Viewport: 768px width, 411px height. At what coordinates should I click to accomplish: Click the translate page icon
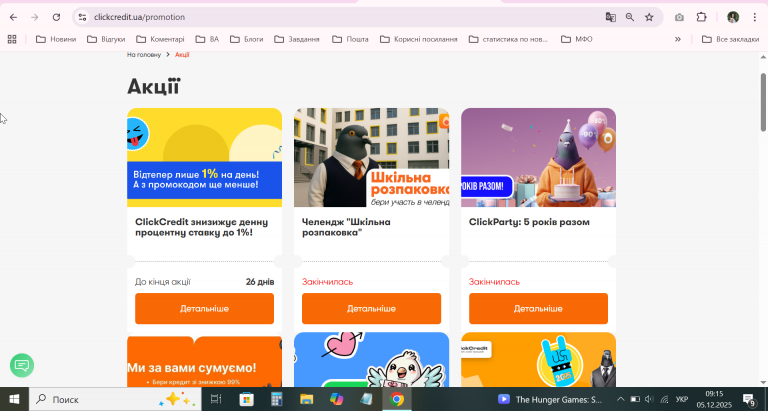click(x=610, y=17)
